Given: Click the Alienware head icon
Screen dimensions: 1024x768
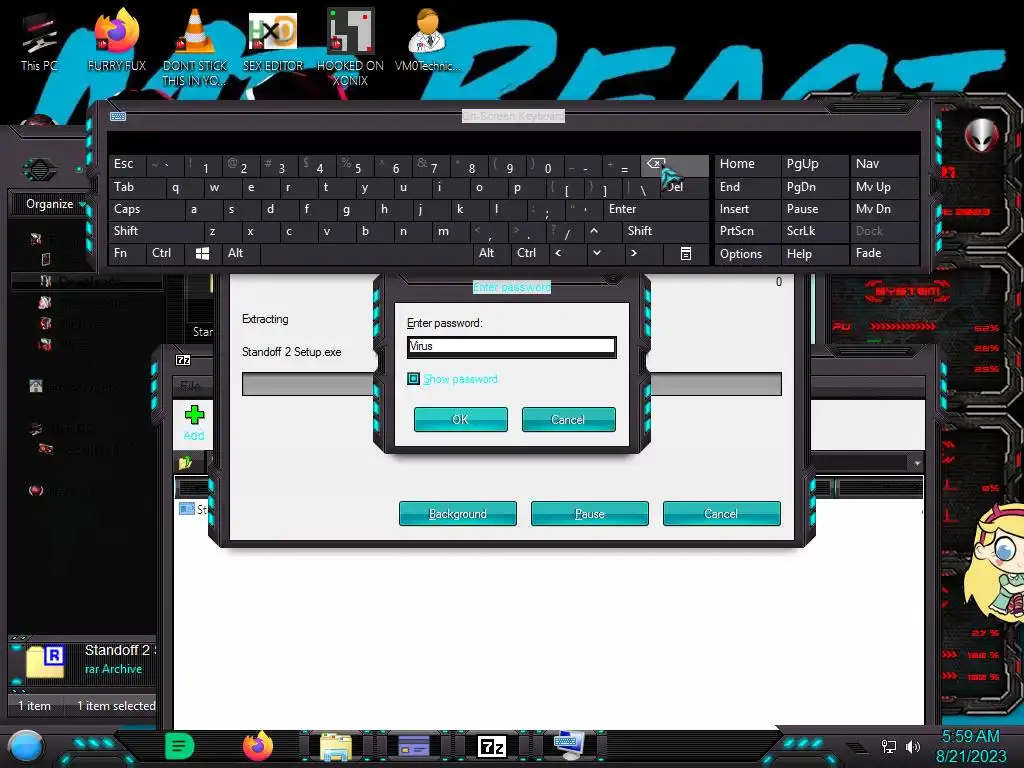Looking at the screenshot, I should (982, 135).
